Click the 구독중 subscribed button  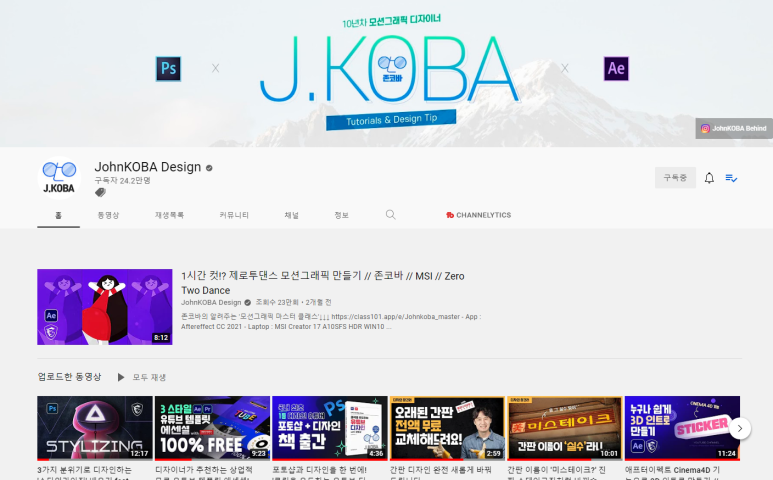tap(675, 177)
